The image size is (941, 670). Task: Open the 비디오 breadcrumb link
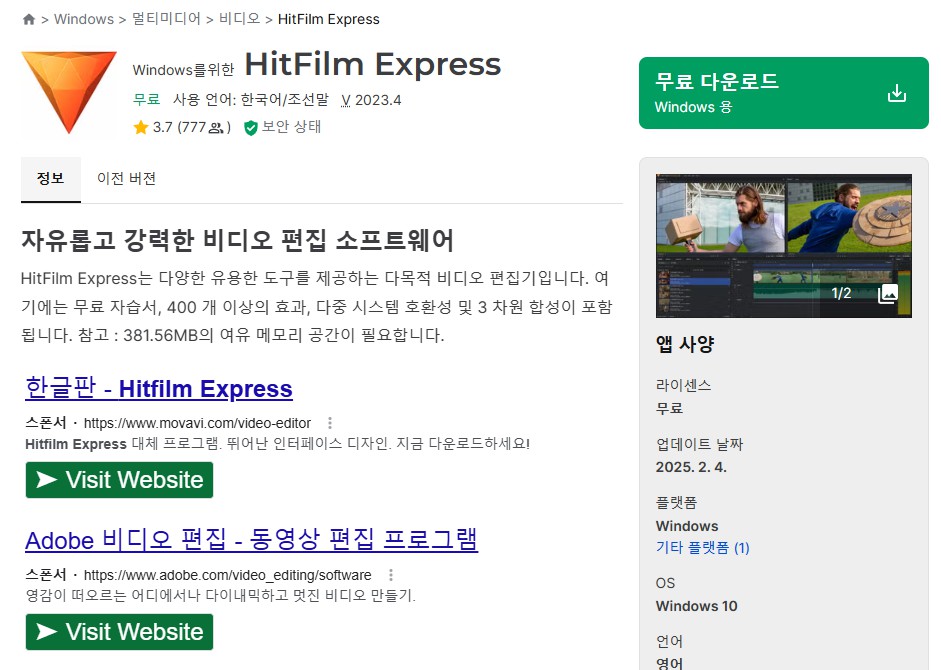(239, 19)
